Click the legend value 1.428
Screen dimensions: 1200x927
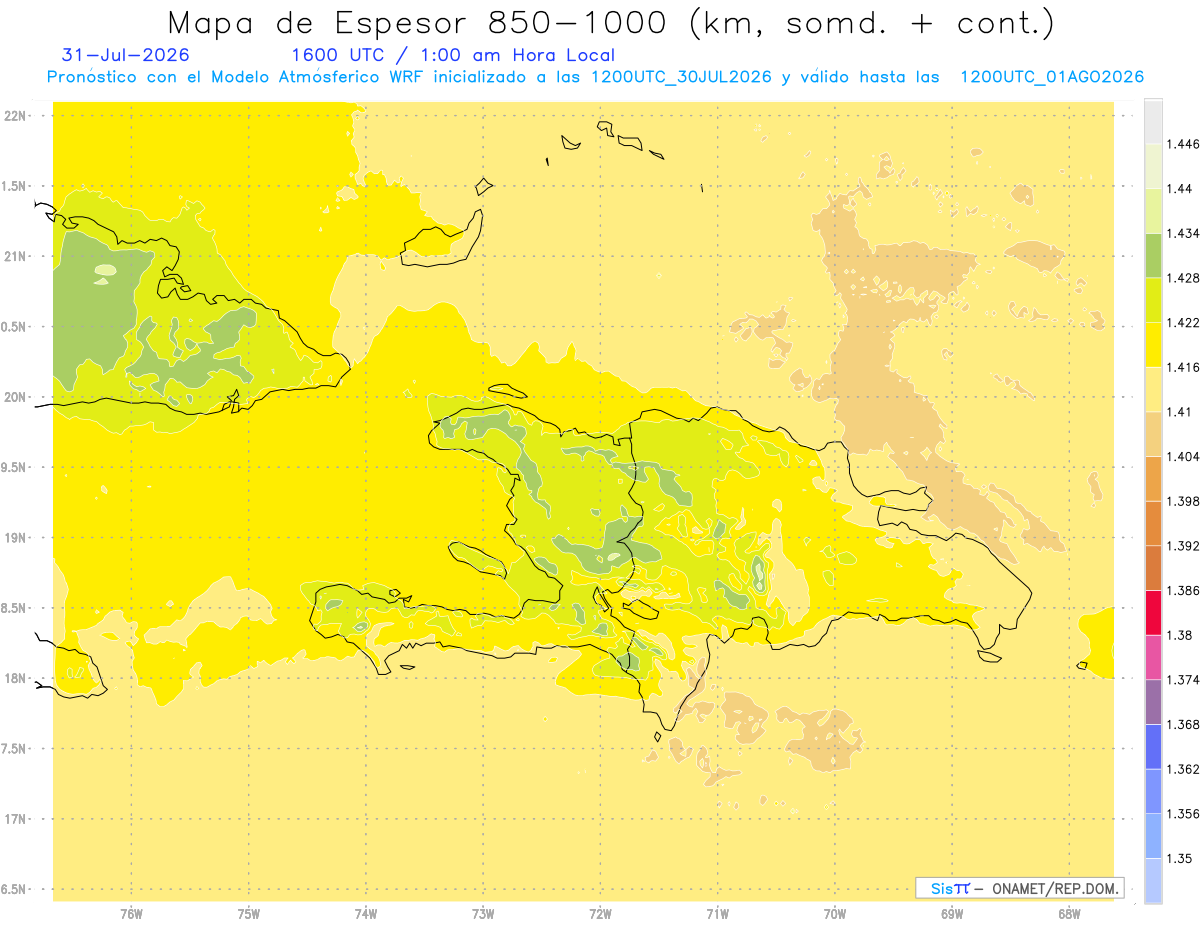click(x=1183, y=278)
